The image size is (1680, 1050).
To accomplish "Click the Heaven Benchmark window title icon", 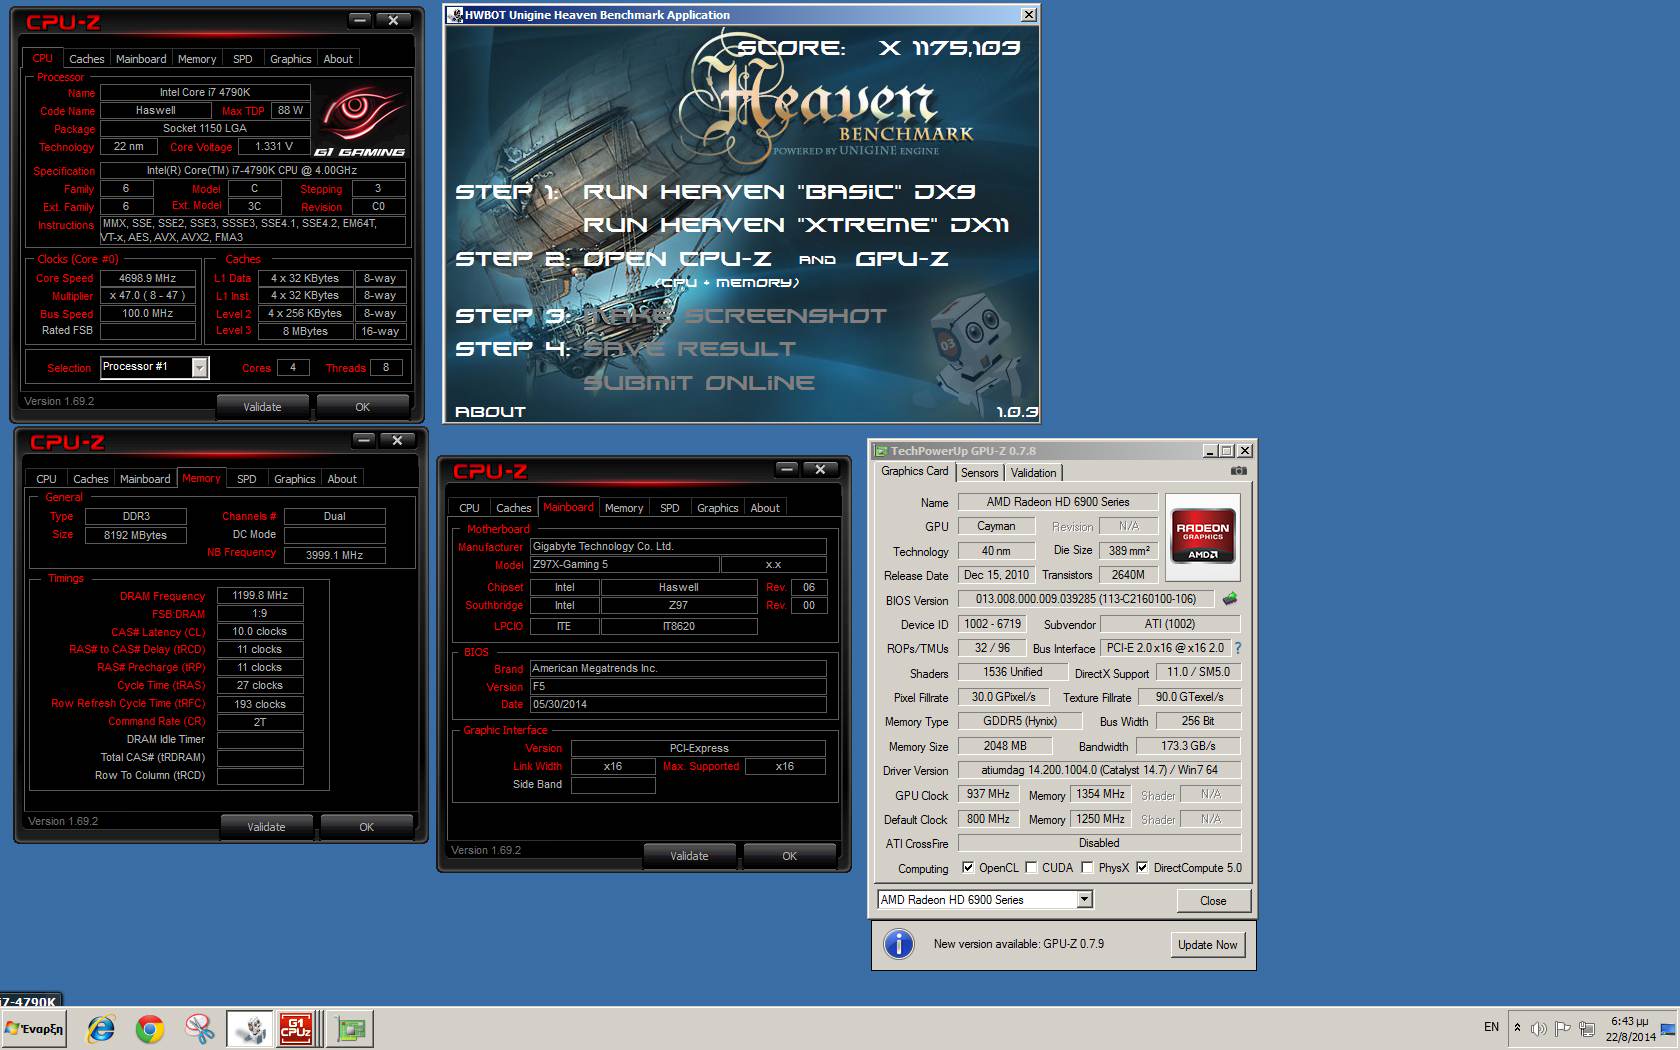I will [455, 15].
